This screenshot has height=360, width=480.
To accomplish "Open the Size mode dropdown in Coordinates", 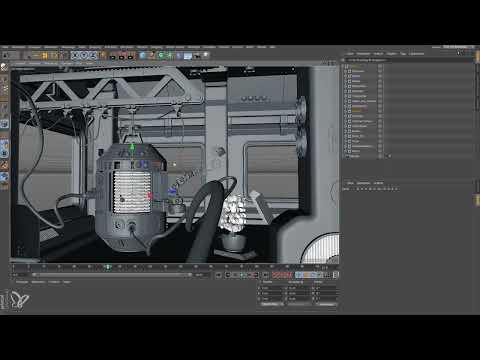I will click(x=299, y=304).
